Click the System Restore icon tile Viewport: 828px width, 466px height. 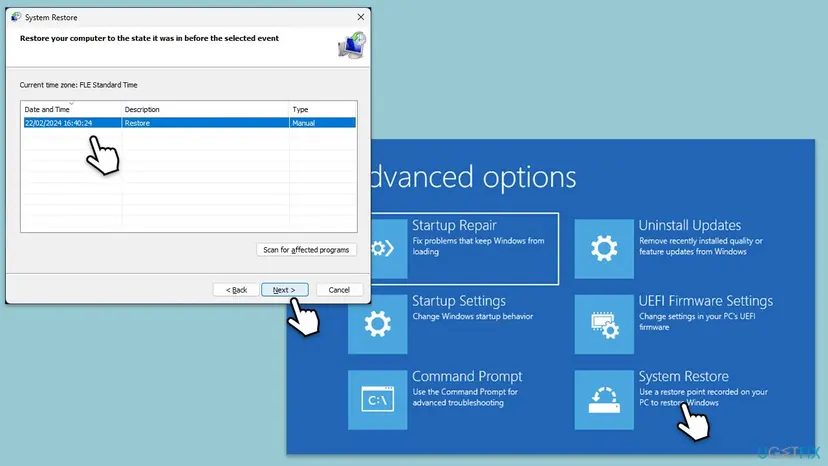pyautogui.click(x=604, y=399)
